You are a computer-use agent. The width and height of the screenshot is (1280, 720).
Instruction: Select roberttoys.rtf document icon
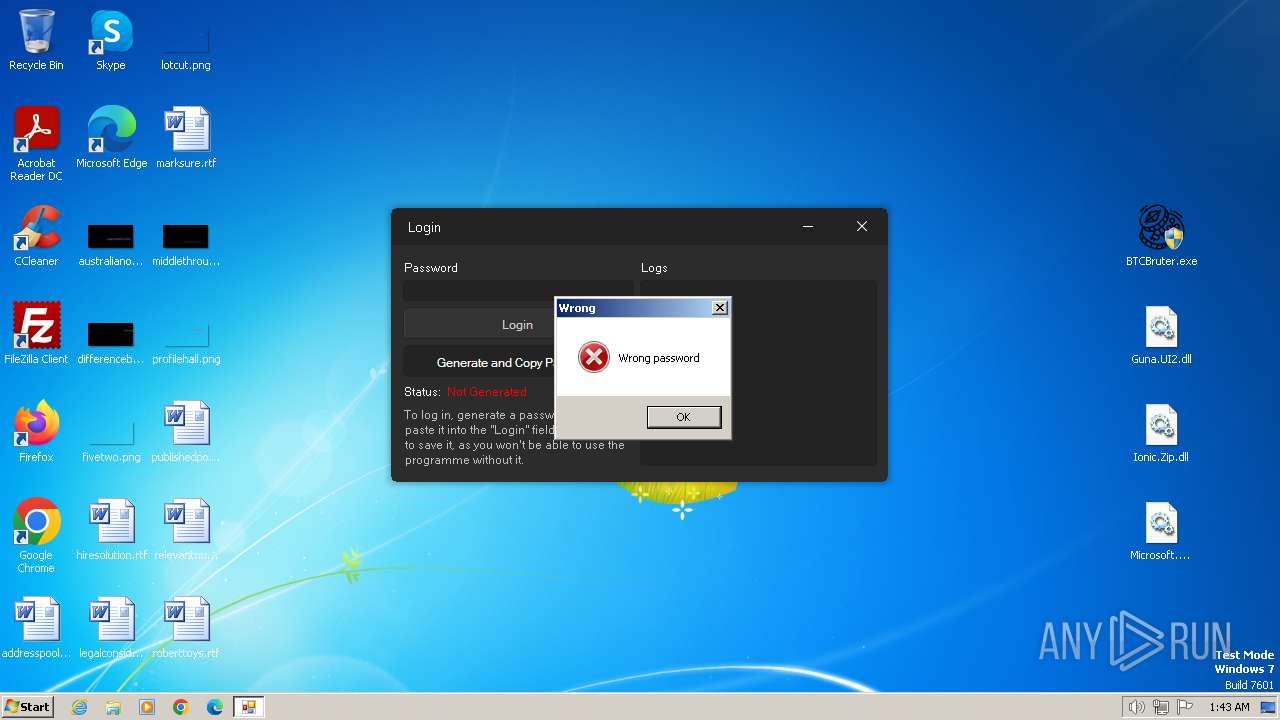186,628
